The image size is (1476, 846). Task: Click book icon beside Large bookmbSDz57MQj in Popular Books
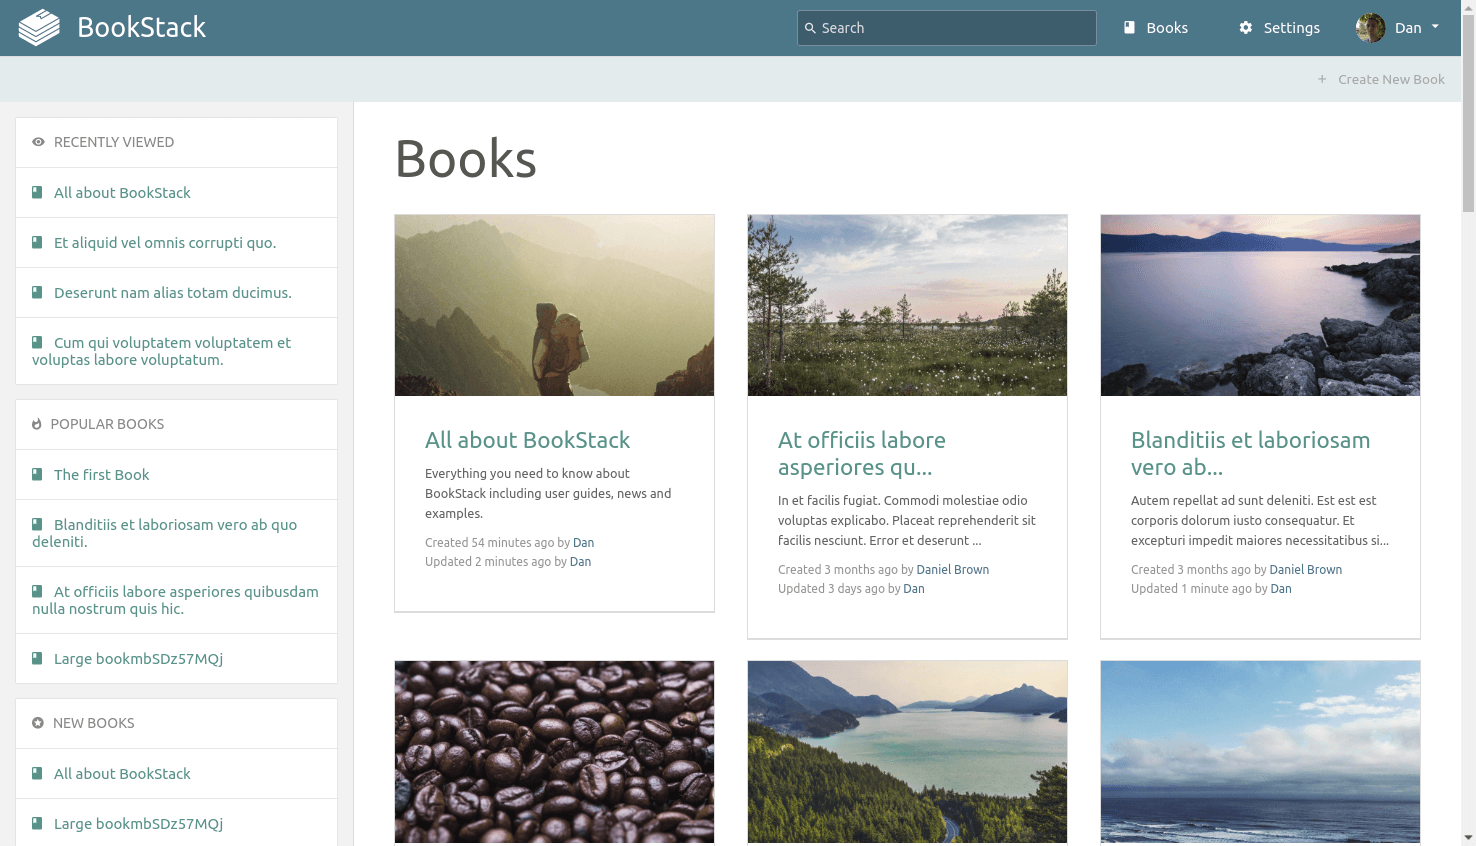pos(37,658)
